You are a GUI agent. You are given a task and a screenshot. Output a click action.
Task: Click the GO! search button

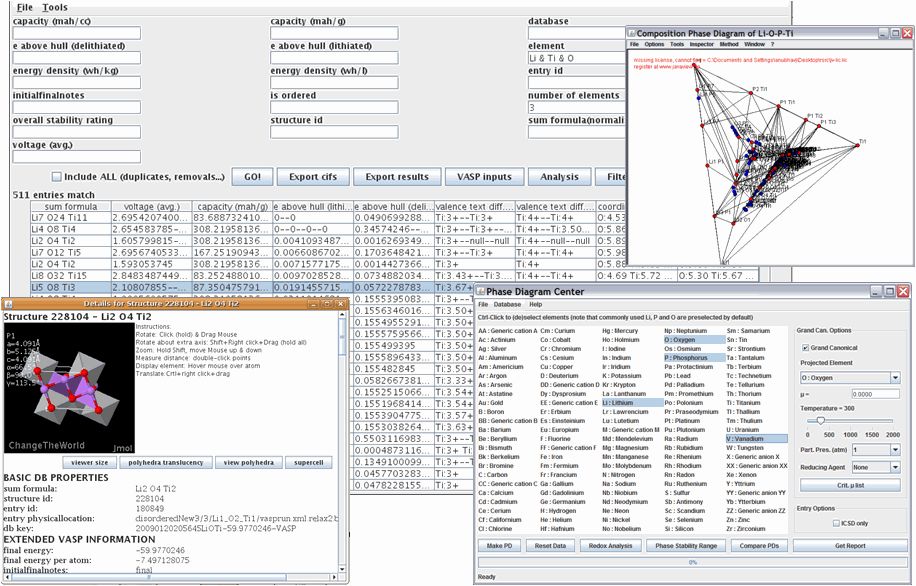point(252,176)
